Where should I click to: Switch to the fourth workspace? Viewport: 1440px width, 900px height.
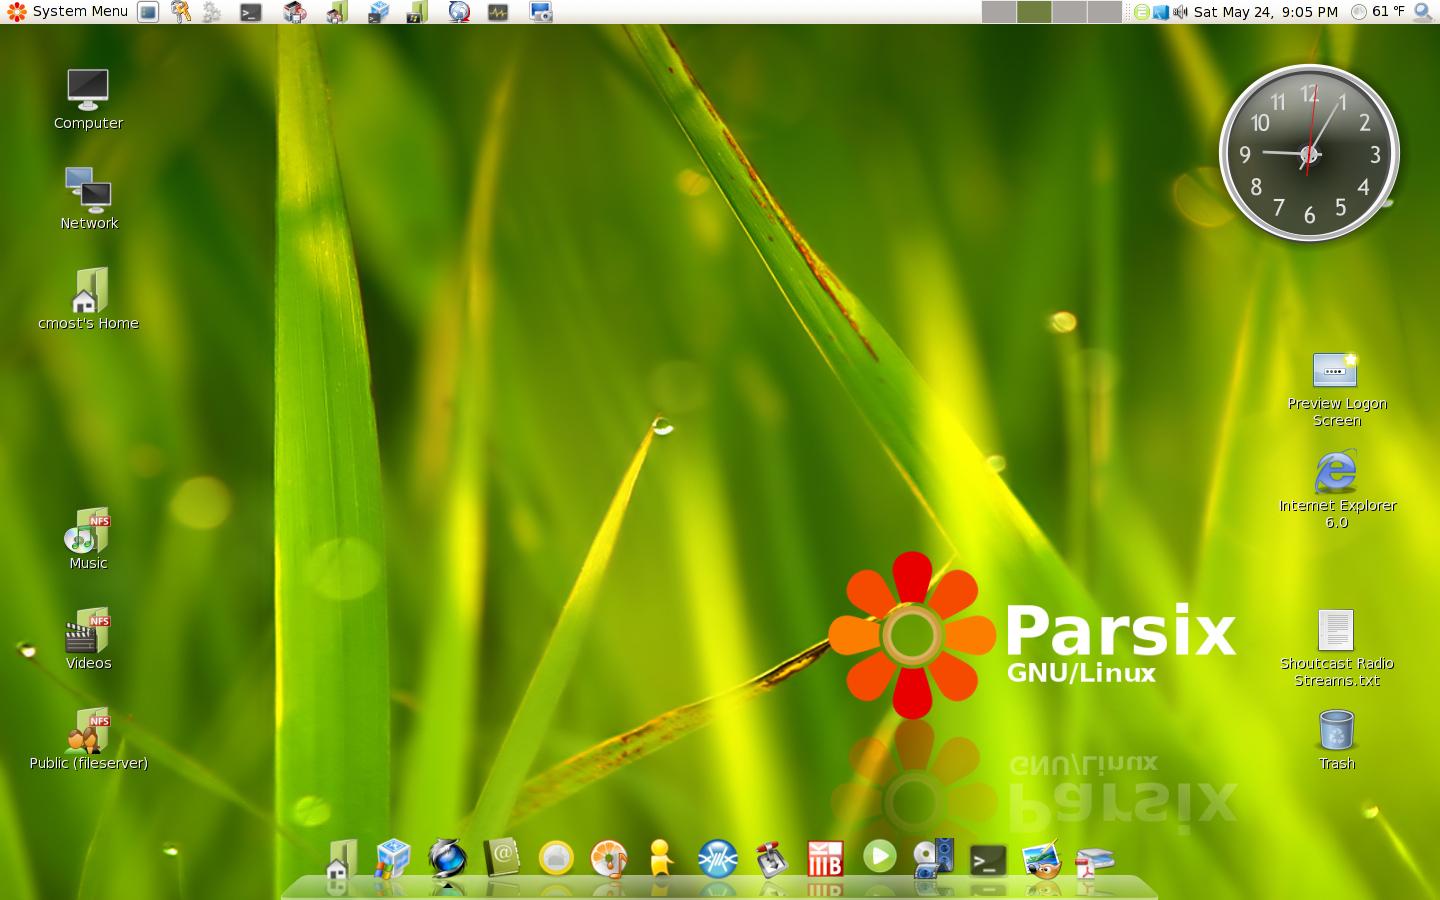pos(1104,12)
